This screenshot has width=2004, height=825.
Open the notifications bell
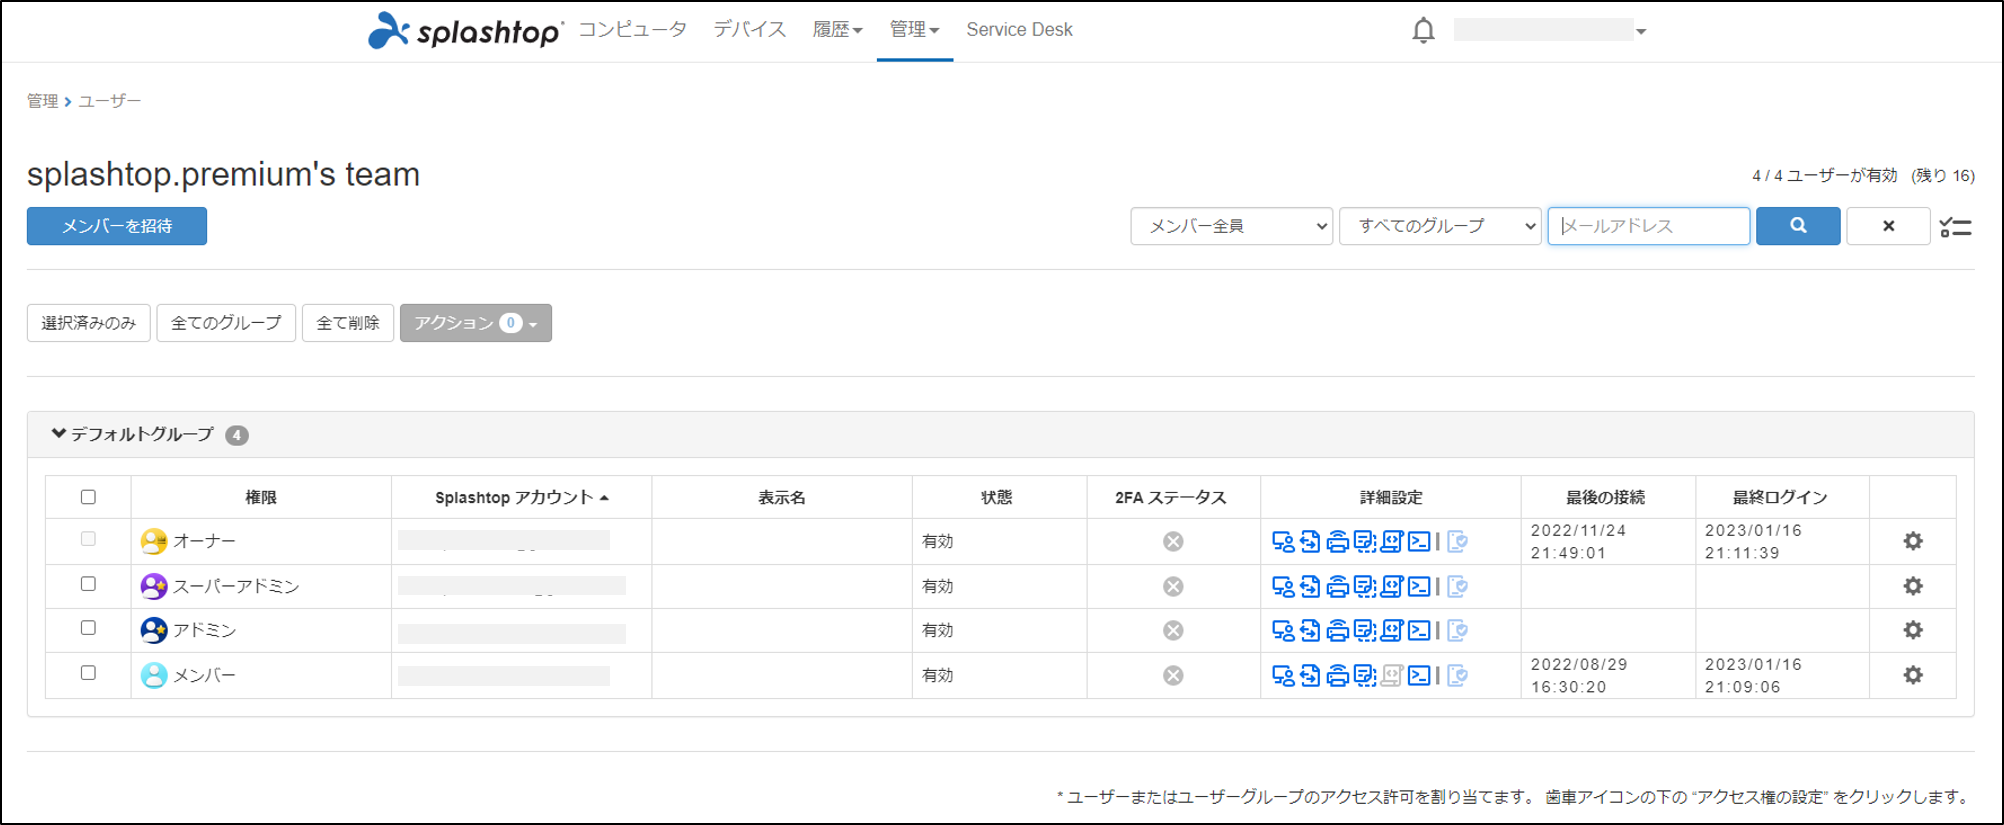tap(1423, 31)
